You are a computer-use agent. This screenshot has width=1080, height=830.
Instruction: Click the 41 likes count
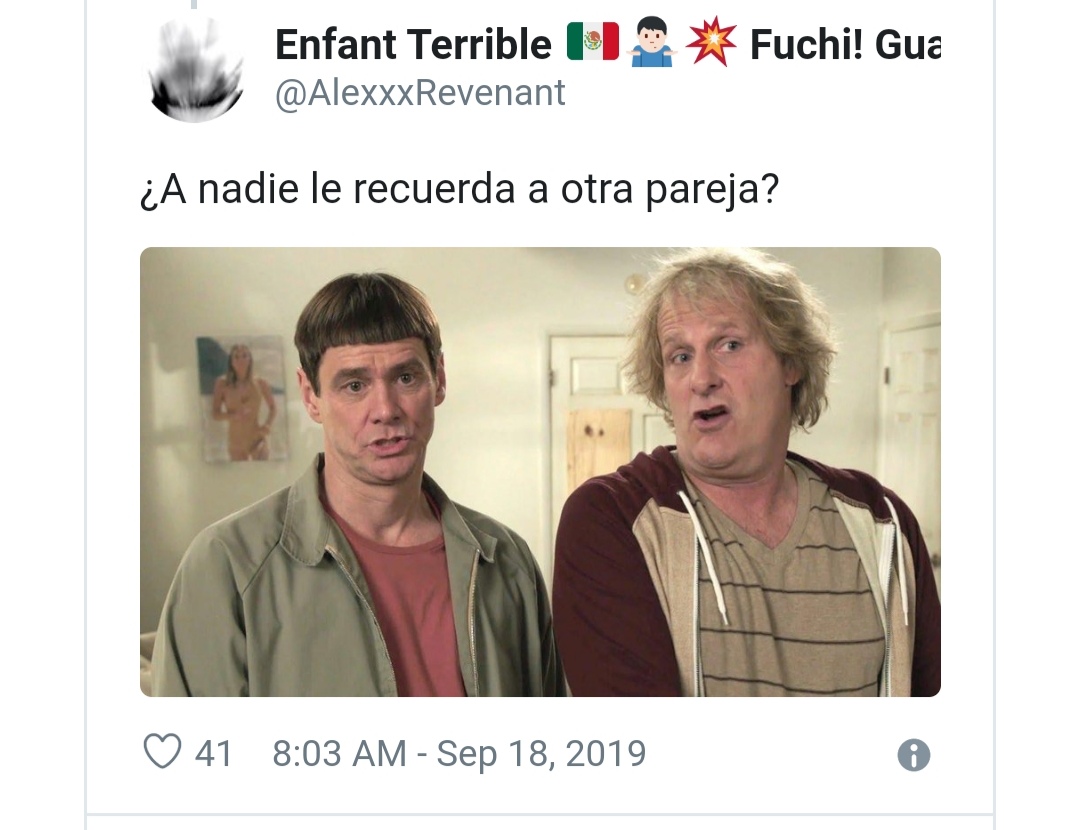213,753
